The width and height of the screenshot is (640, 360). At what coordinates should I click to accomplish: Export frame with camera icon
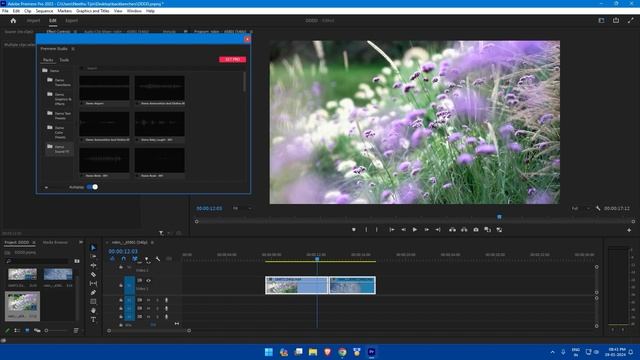476,230
